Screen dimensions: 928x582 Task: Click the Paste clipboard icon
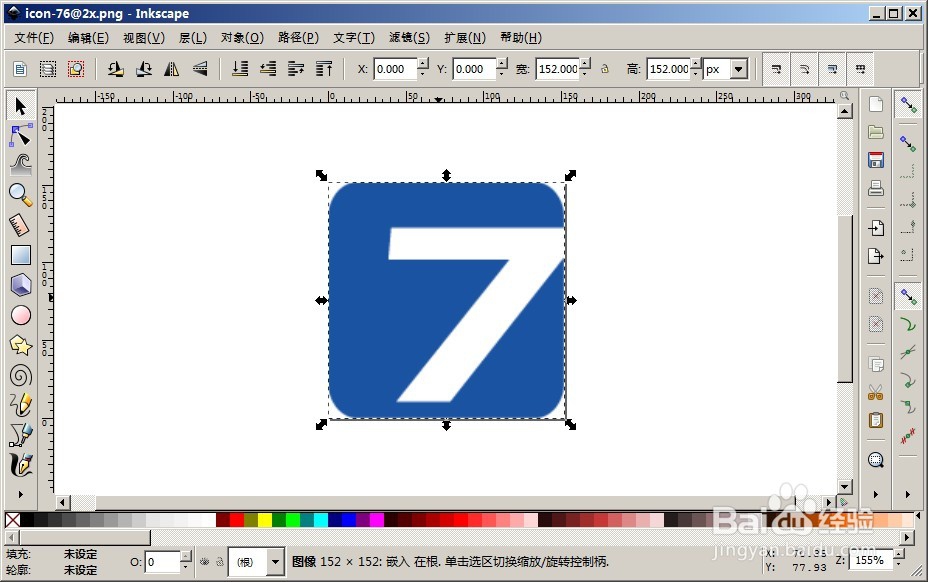tap(876, 420)
